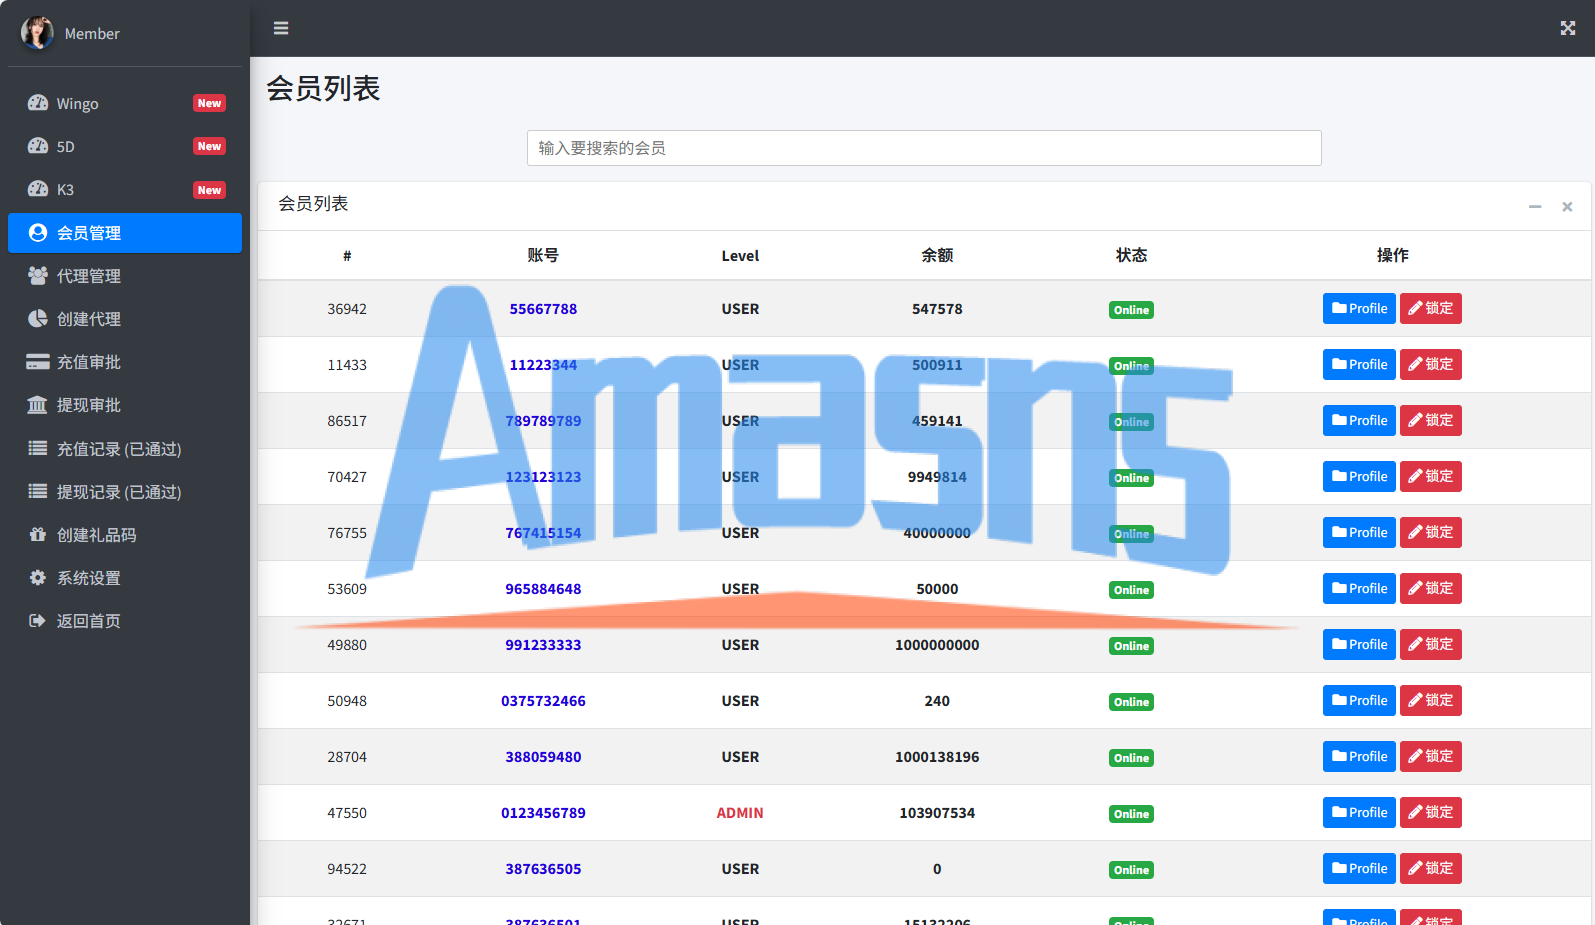
Task: Collapse the 会员列表 card with minus icon
Action: coord(1535,207)
